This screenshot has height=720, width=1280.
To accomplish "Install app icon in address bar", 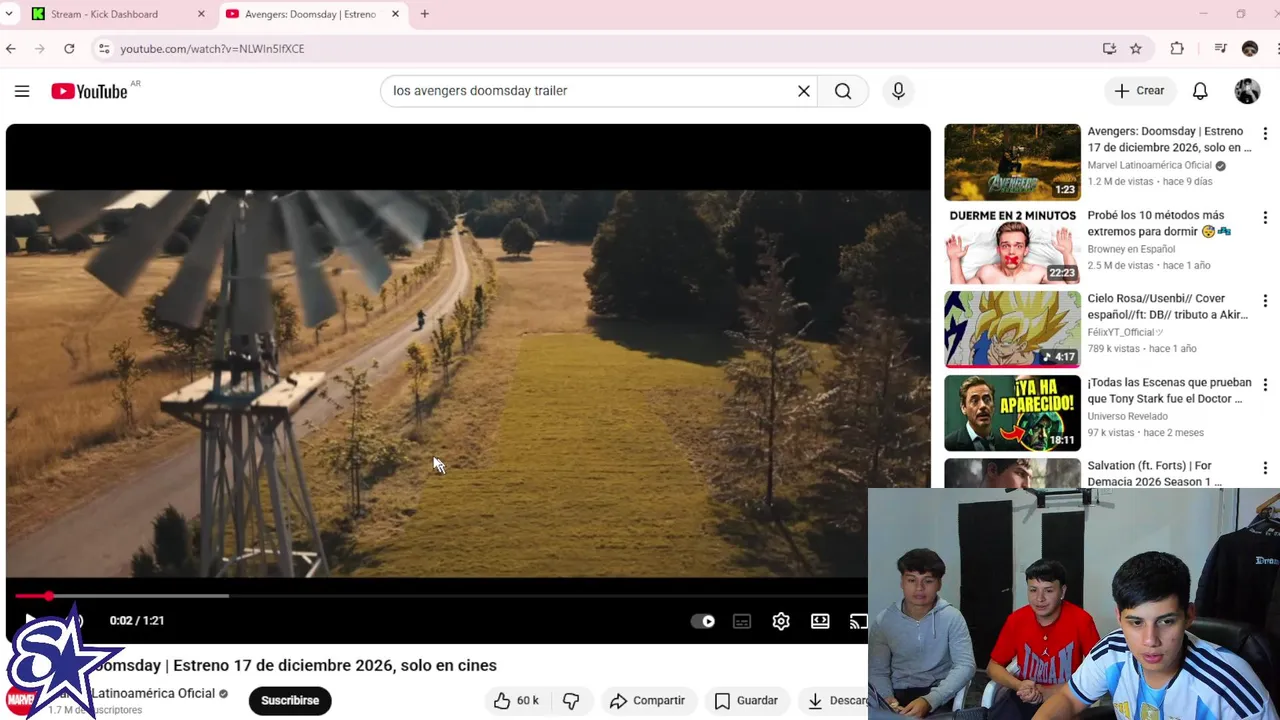I will (x=1109, y=48).
